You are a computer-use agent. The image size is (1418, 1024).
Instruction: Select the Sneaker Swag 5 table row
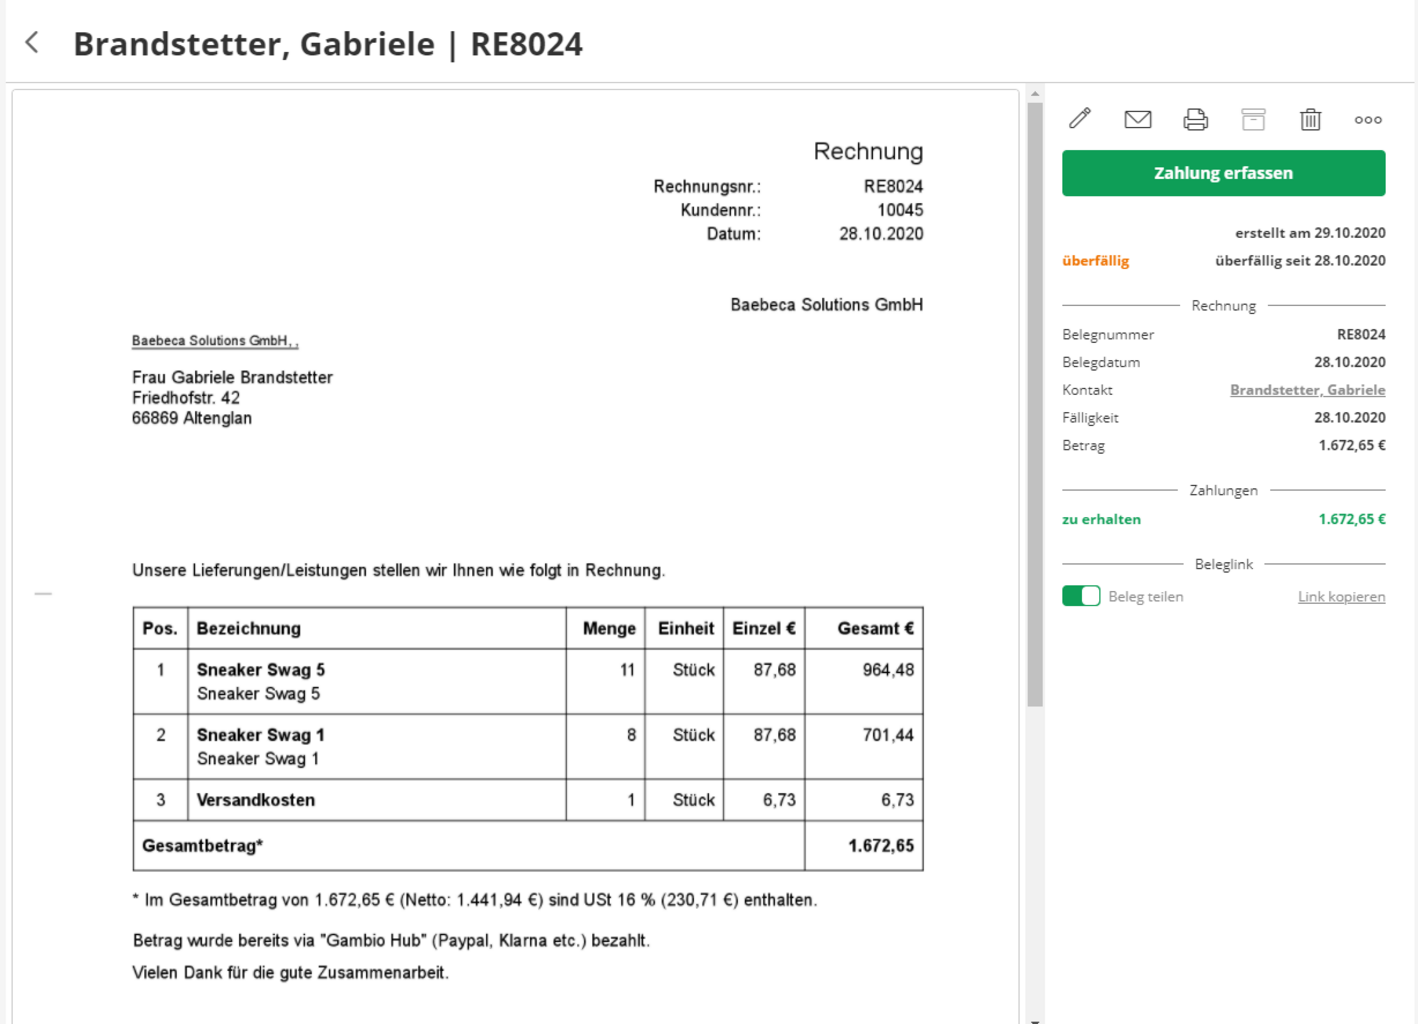[527, 682]
